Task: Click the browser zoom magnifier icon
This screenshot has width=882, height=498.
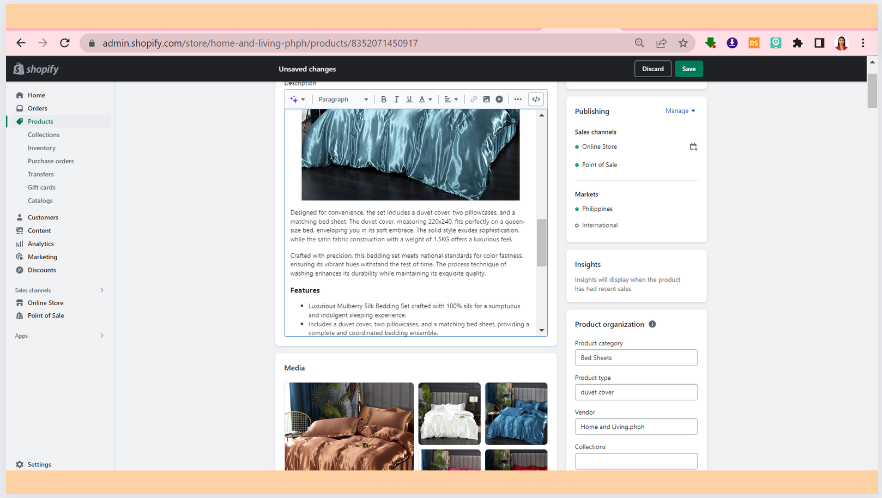Action: [640, 43]
